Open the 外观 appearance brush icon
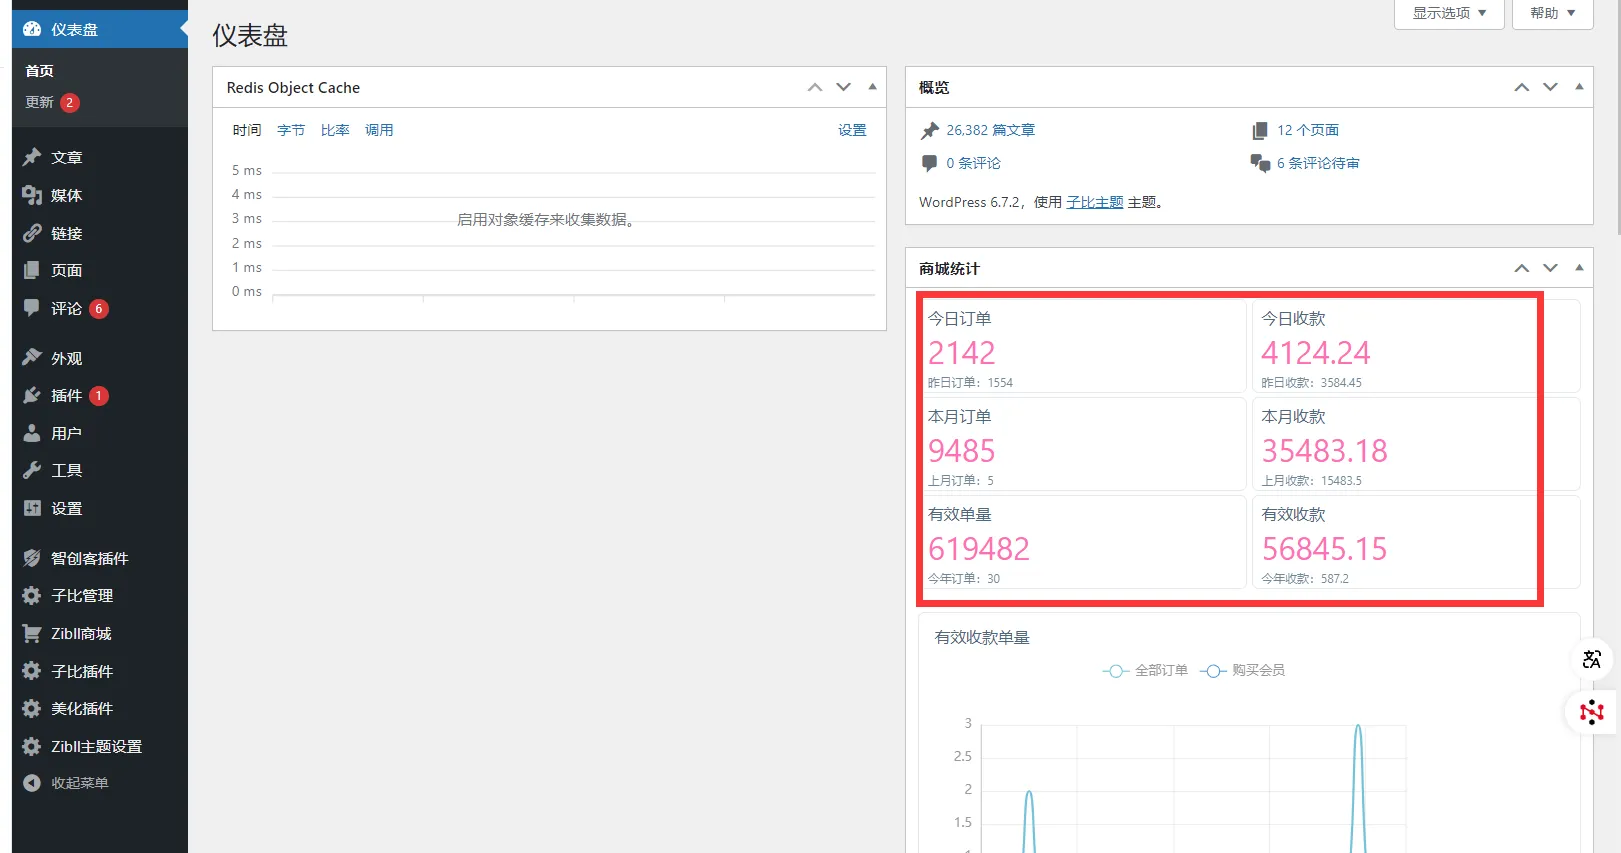 pos(32,357)
